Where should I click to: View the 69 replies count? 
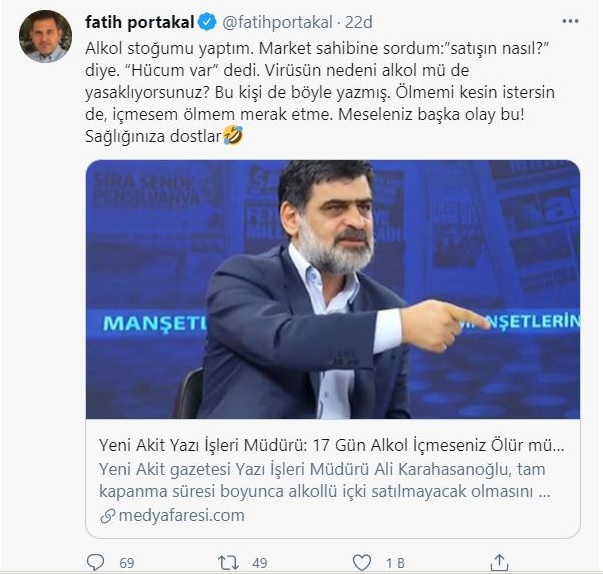[127, 563]
